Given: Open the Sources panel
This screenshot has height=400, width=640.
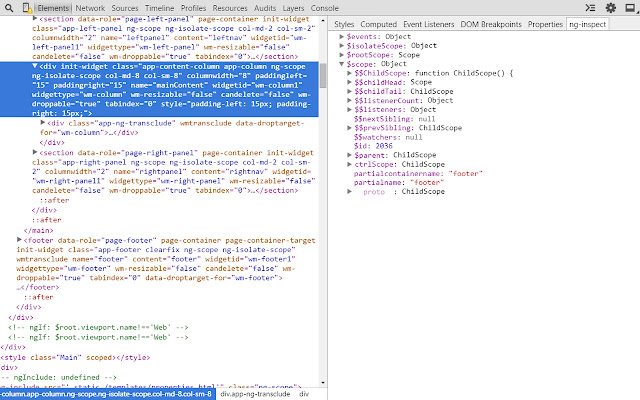Looking at the screenshot, I should click(x=125, y=8).
